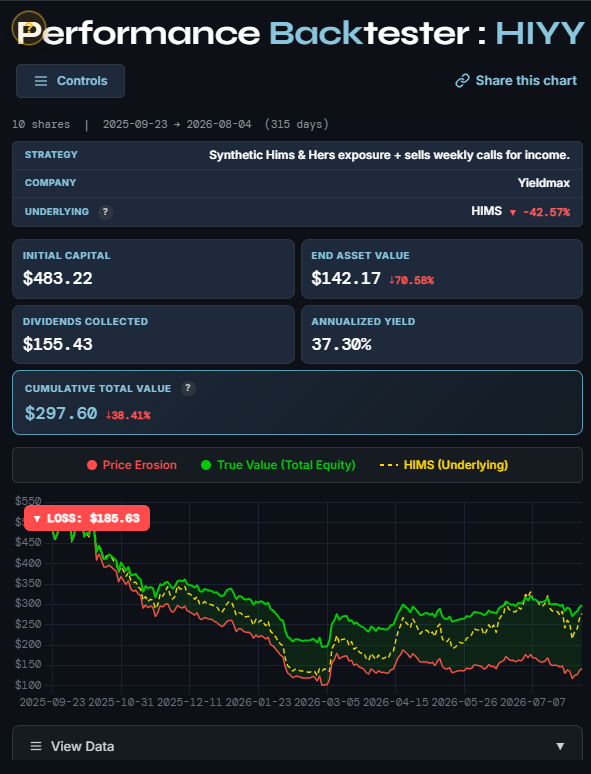Click the HIMS ticker in Underlying row

pos(486,211)
